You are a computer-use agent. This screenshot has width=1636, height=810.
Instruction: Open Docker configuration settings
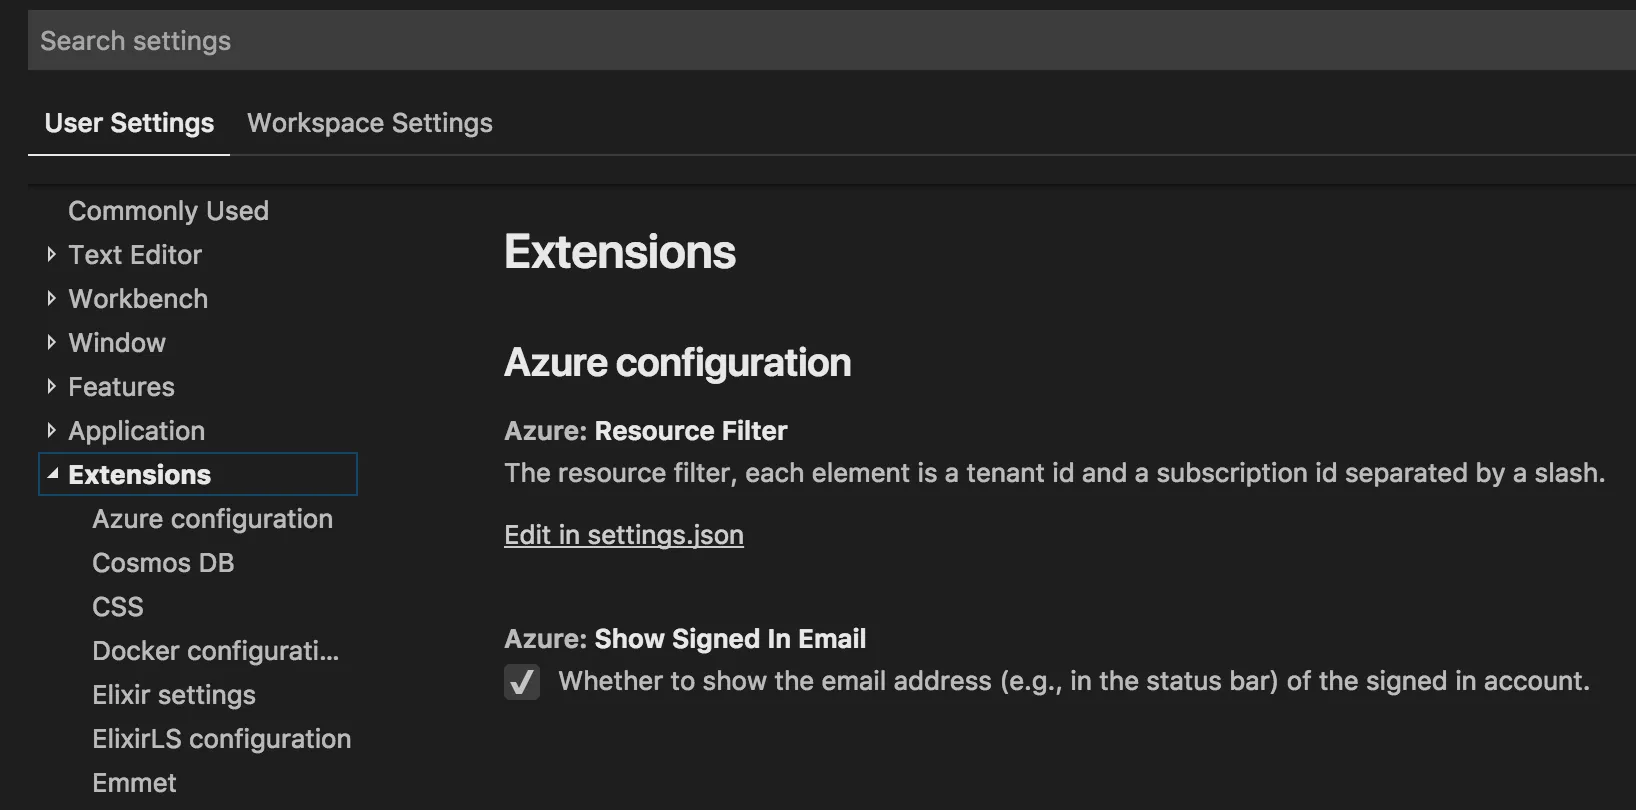point(215,651)
